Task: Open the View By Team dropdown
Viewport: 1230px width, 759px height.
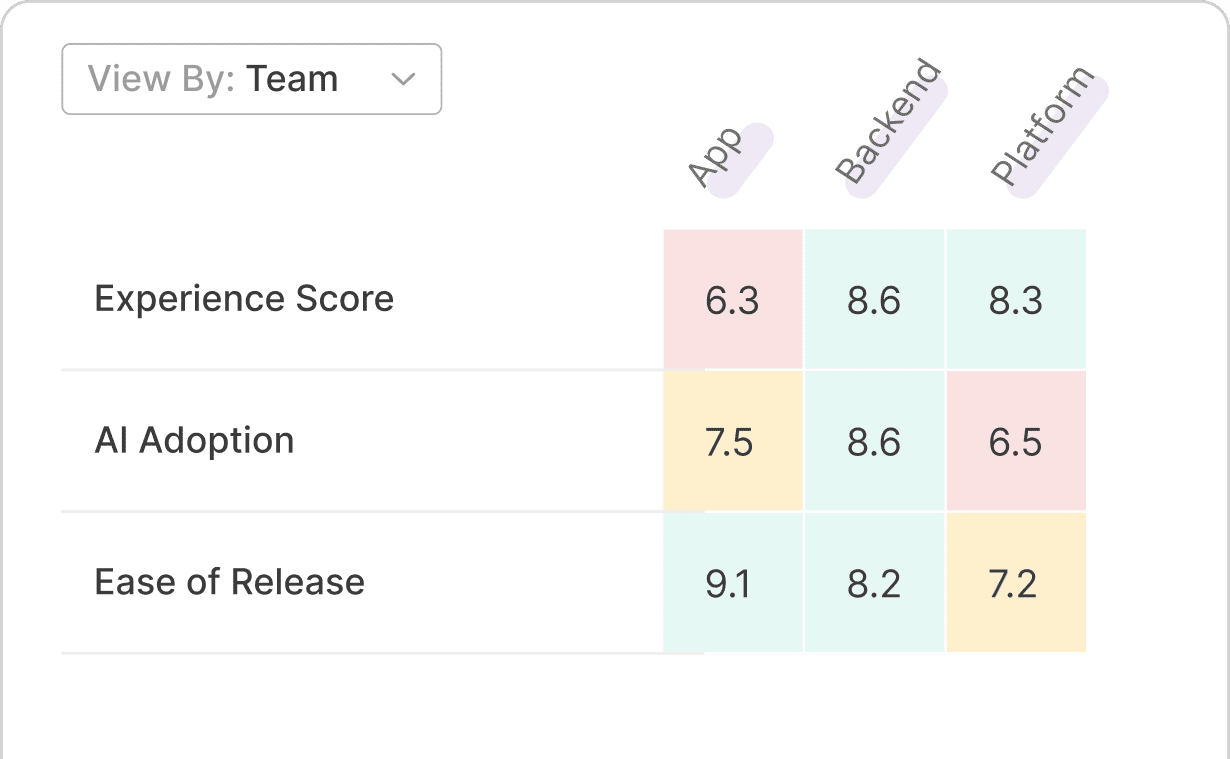Action: point(251,79)
